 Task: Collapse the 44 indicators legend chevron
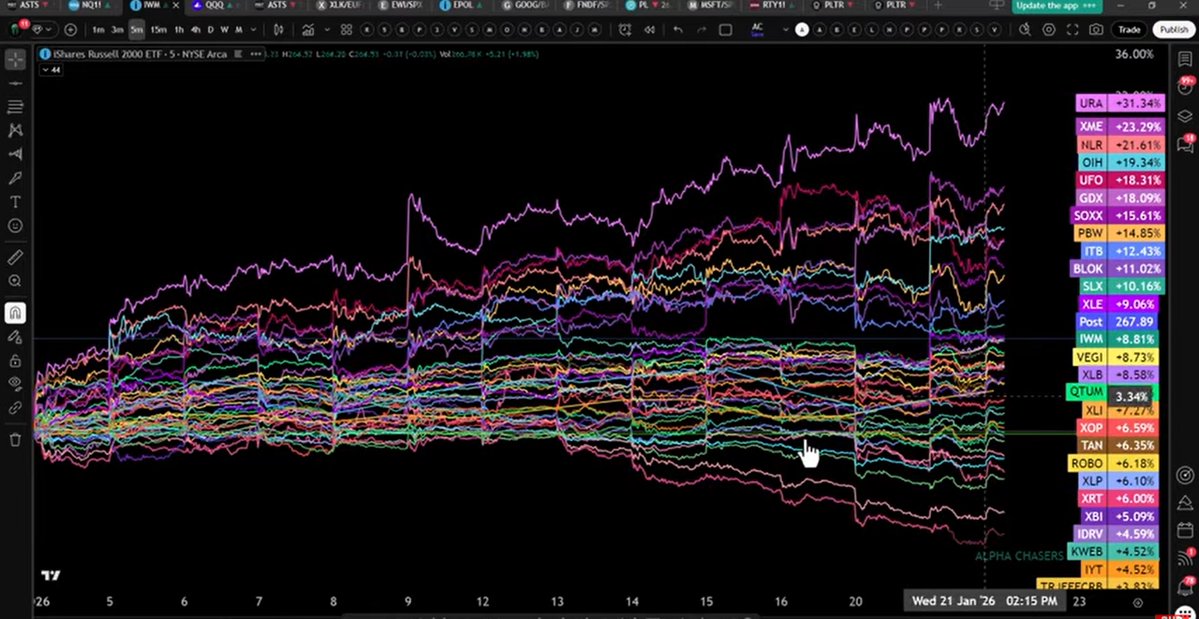pos(50,70)
